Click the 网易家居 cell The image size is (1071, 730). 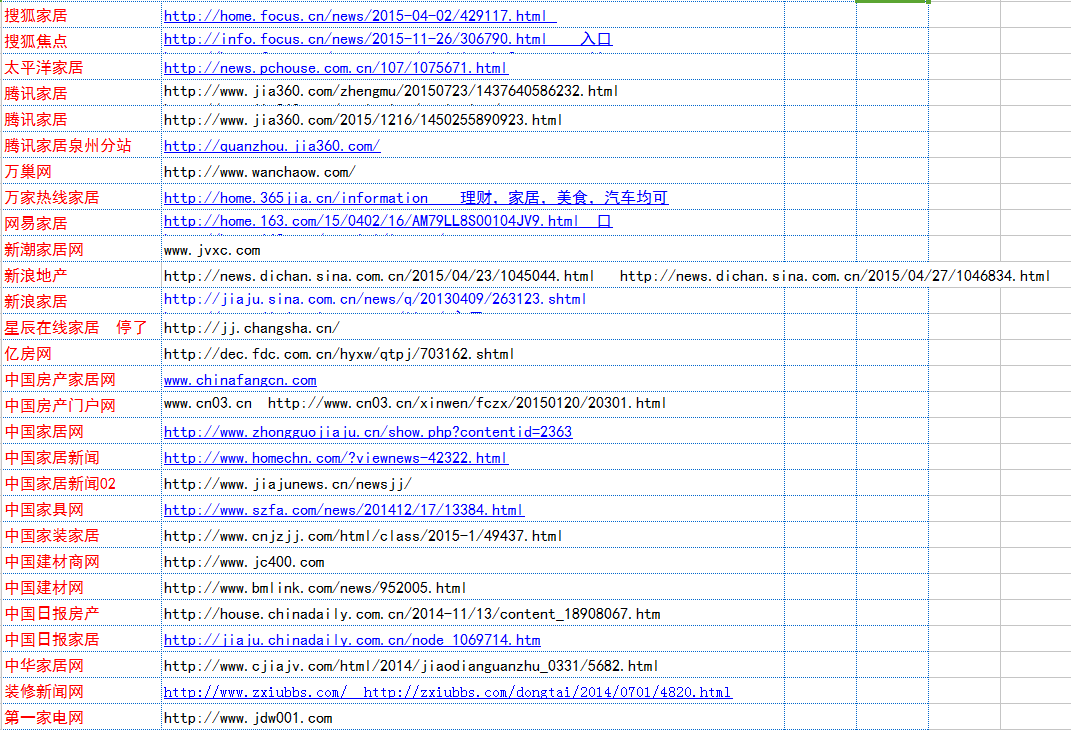click(x=82, y=223)
